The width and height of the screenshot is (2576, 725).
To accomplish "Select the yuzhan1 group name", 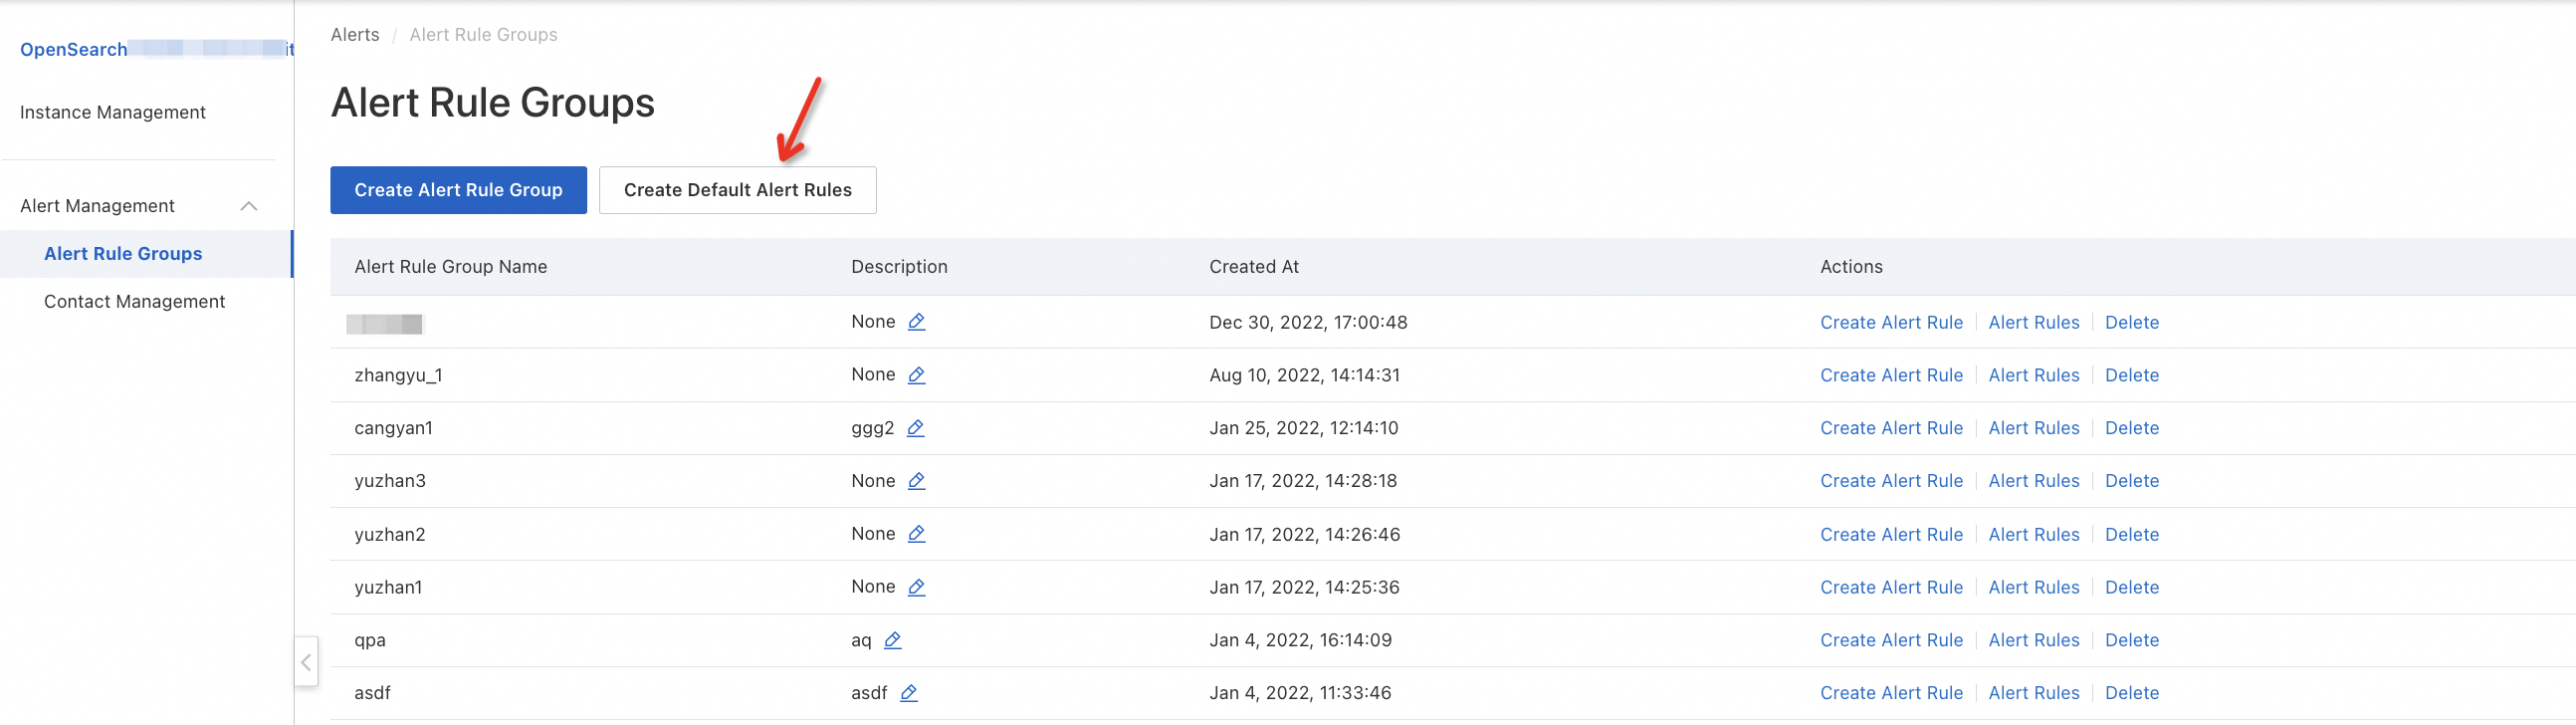I will [x=388, y=588].
